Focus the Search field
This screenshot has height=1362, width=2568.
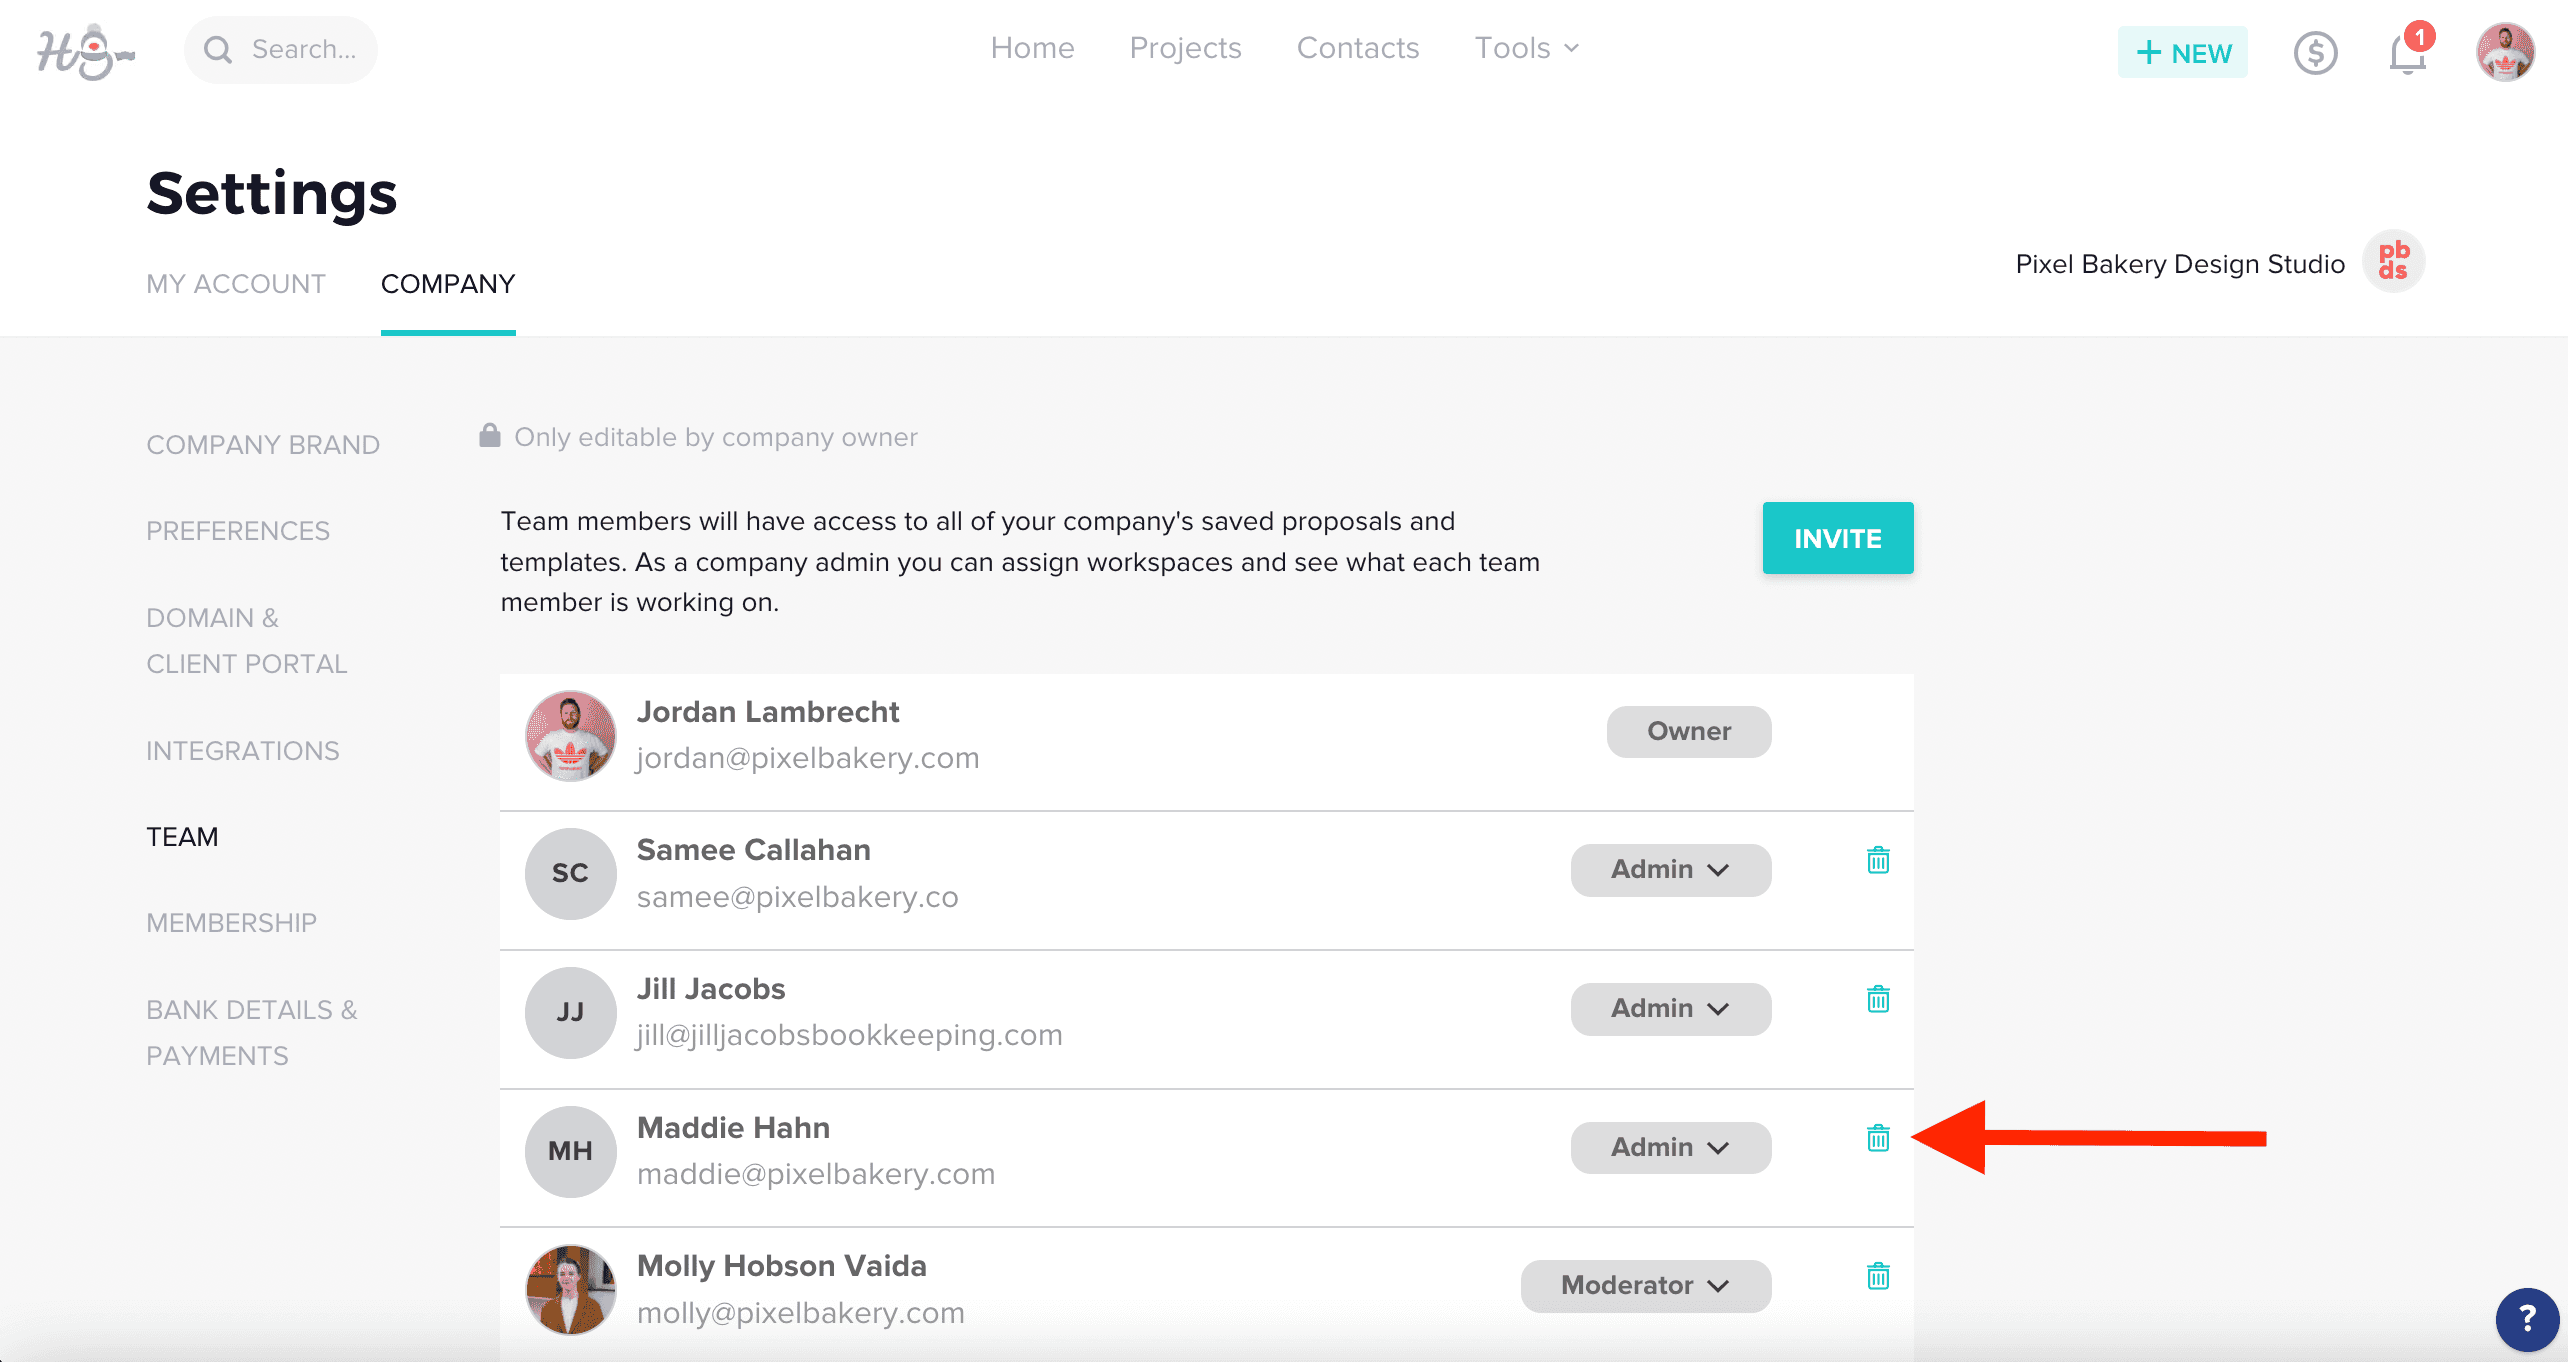(281, 50)
